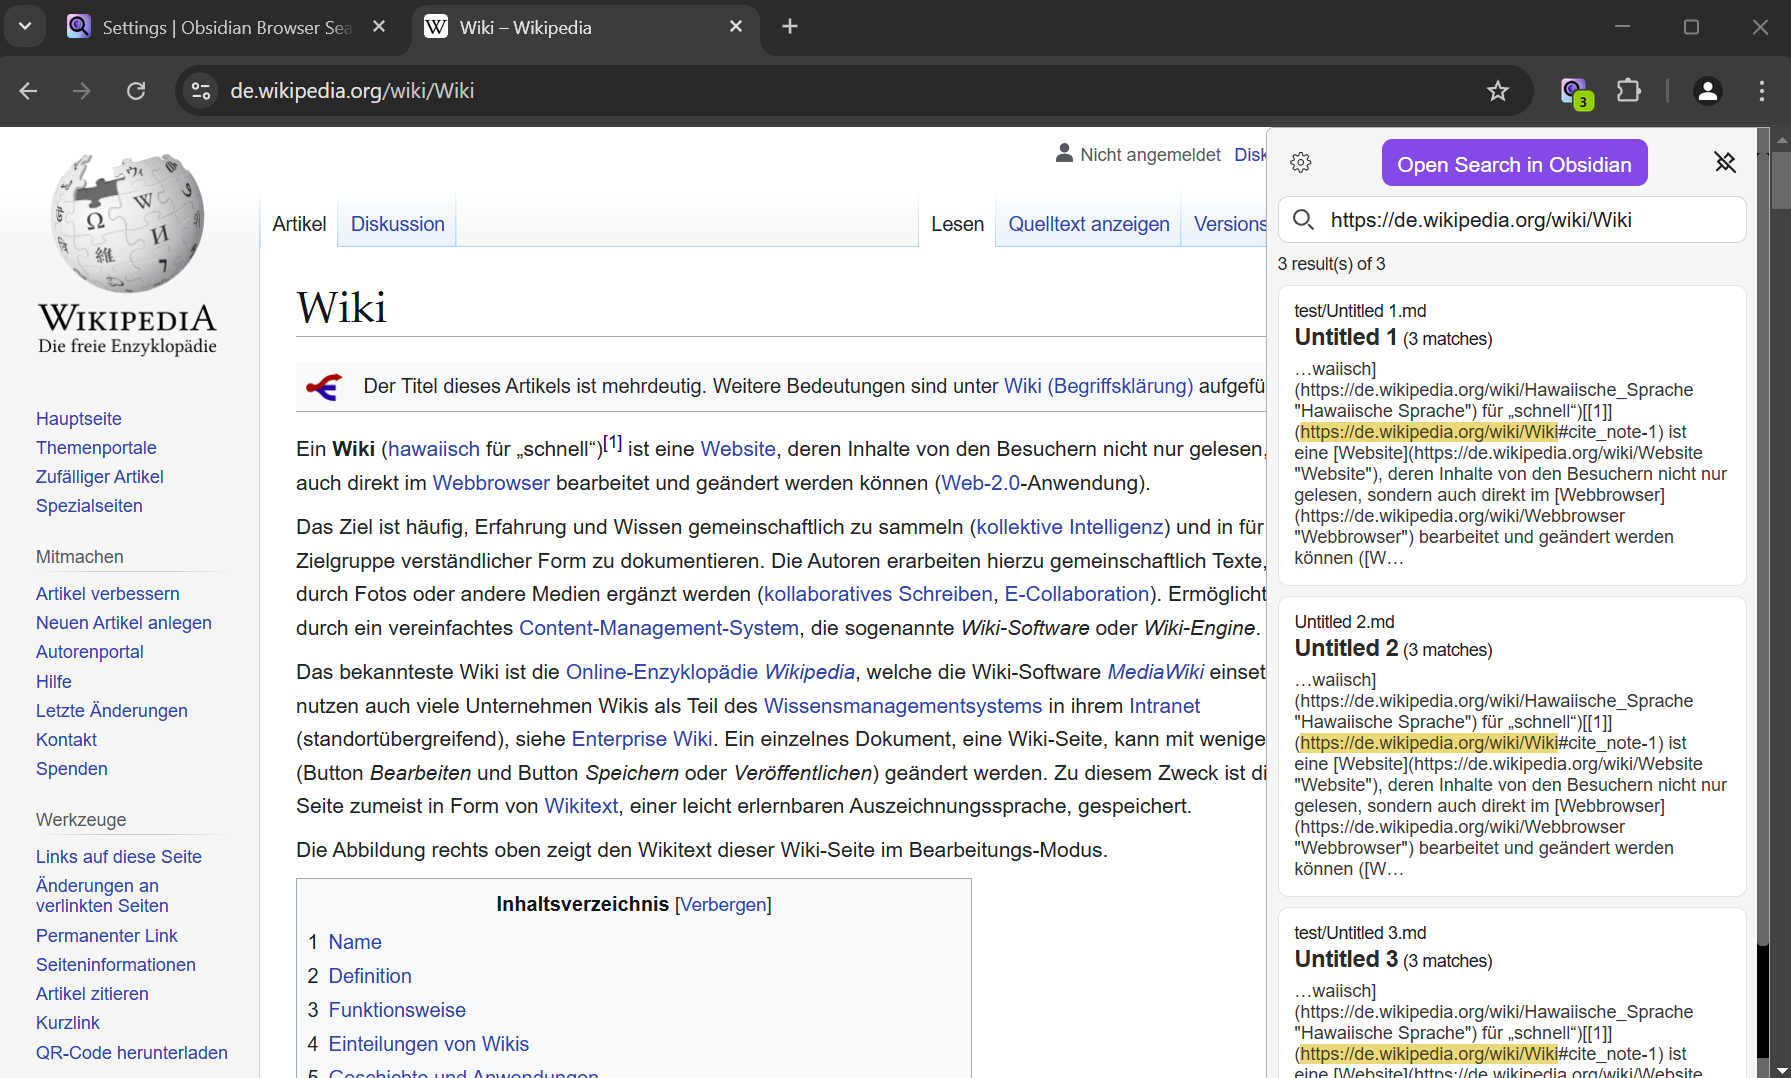Open the Quelltext anzeigen tab

click(x=1088, y=224)
